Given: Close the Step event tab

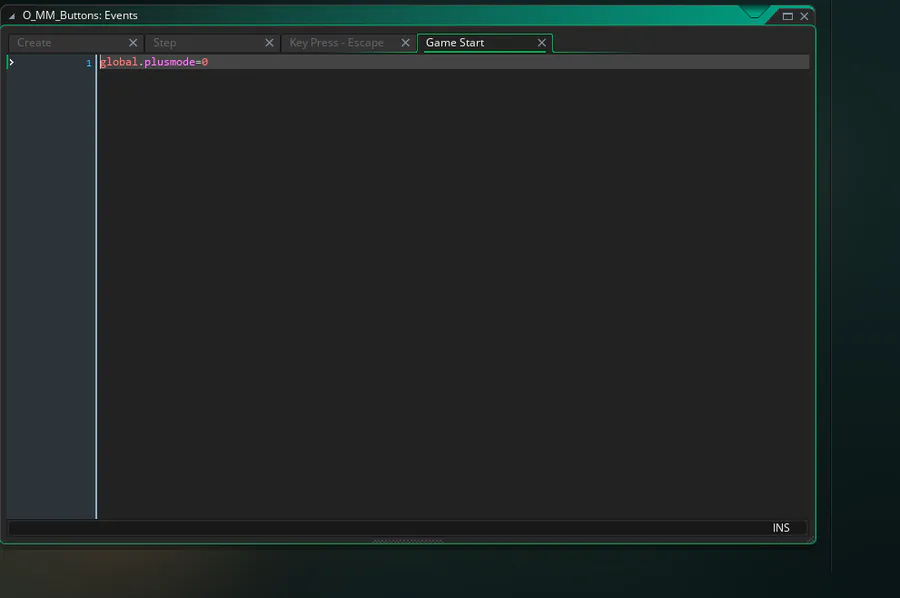Looking at the screenshot, I should pyautogui.click(x=269, y=43).
